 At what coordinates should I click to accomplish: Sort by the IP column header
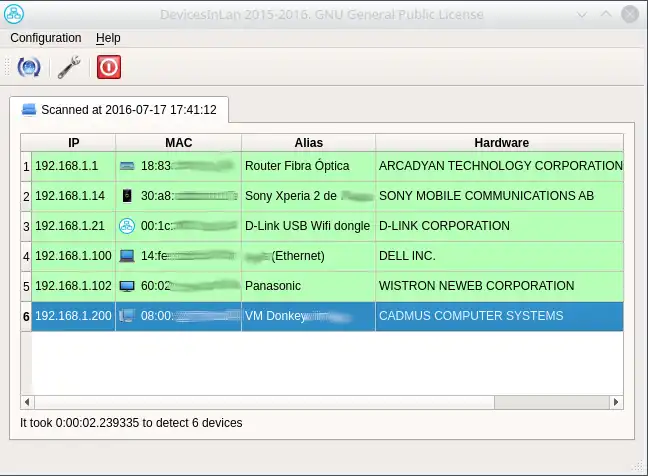(74, 143)
